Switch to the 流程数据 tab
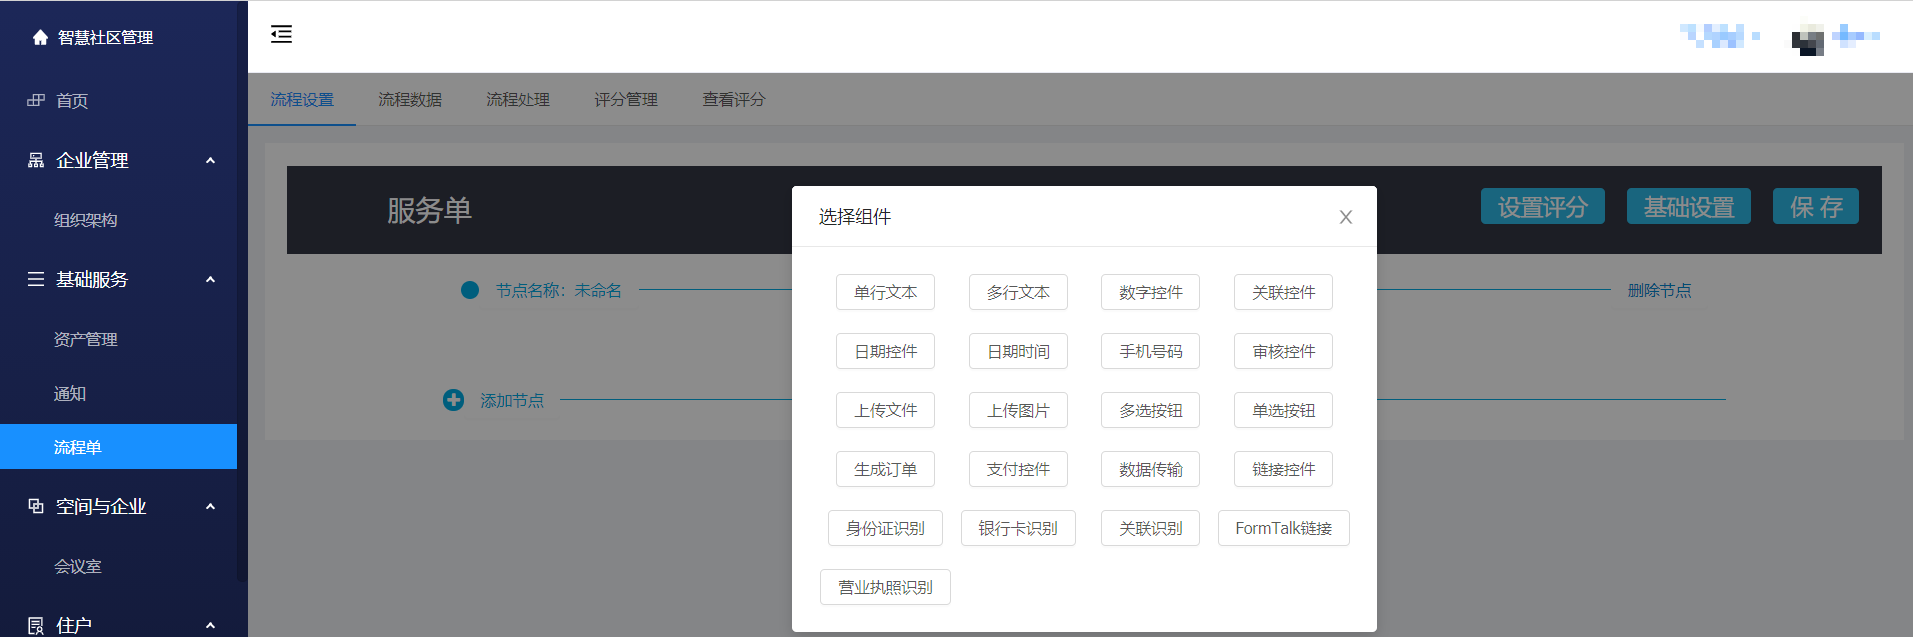 tap(410, 100)
